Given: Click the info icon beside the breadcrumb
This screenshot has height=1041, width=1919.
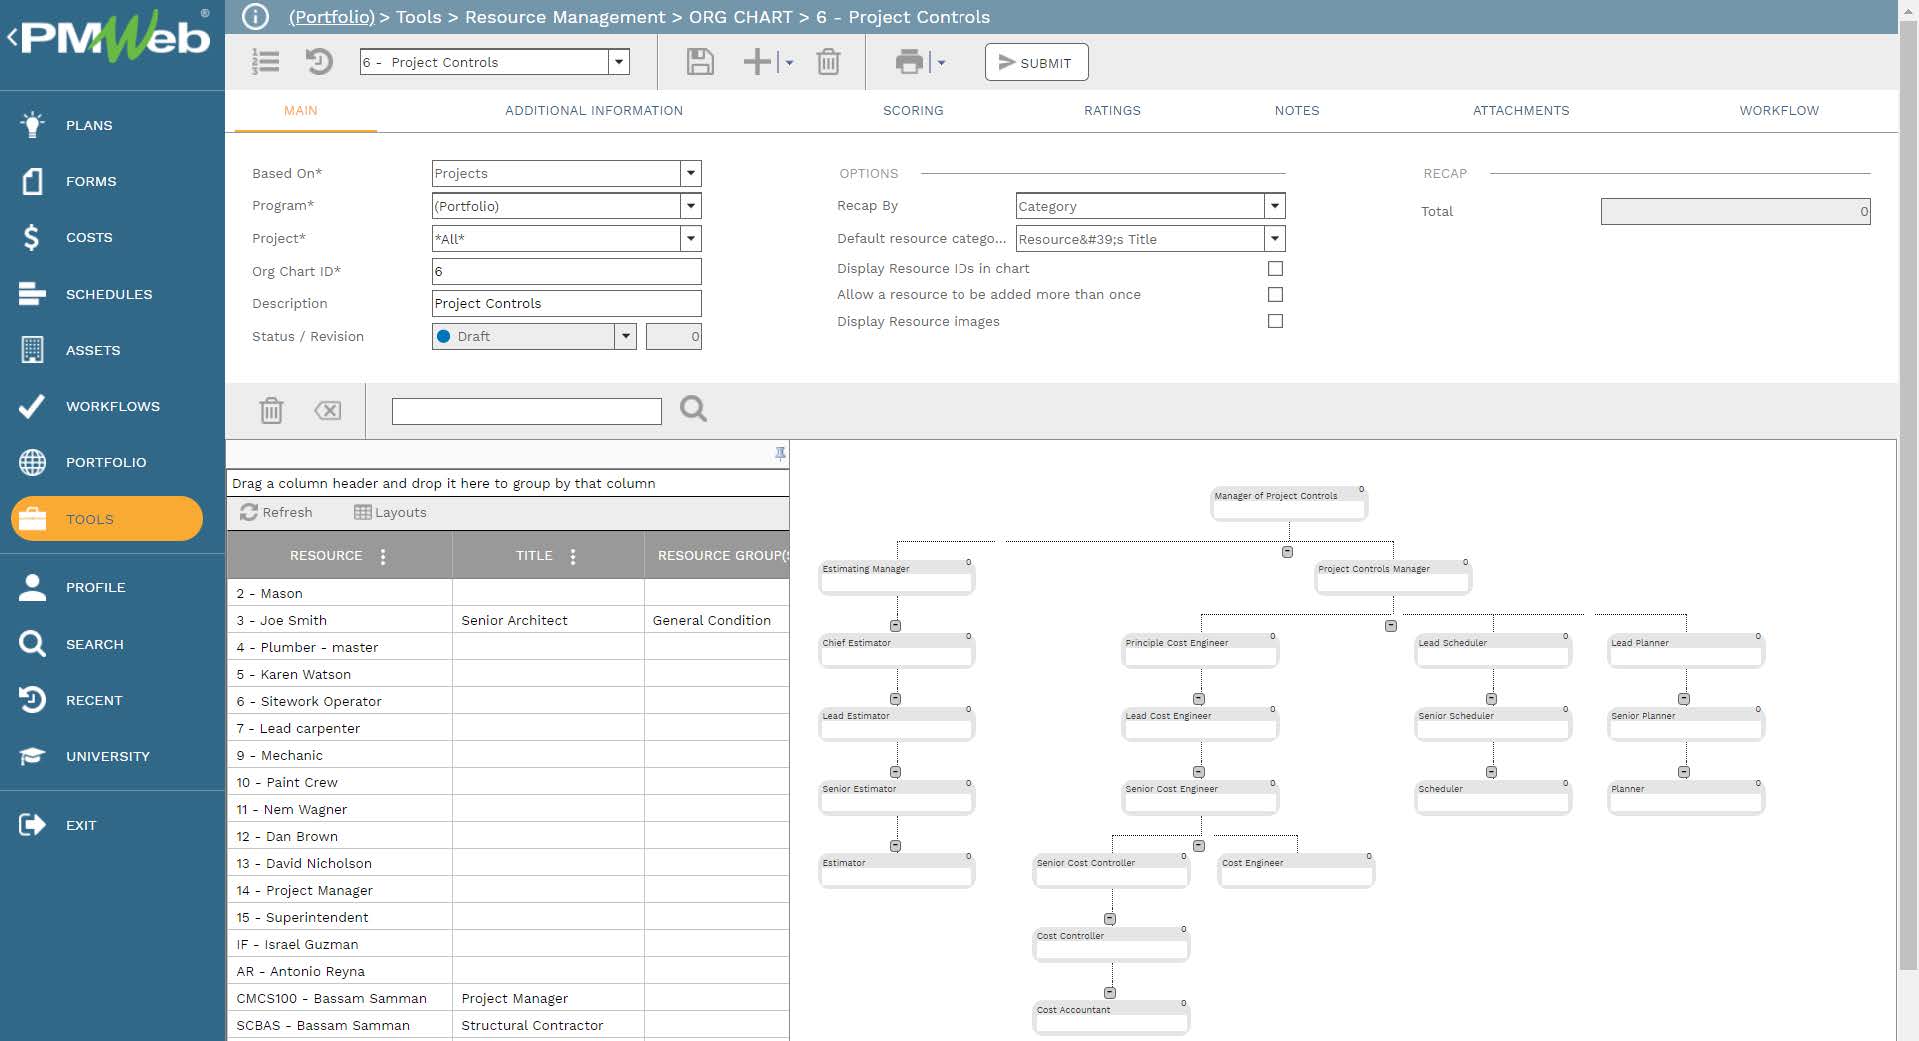Looking at the screenshot, I should 256,17.
